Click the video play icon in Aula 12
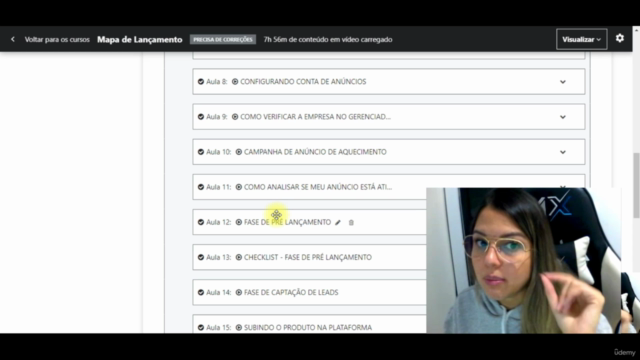640x360 pixels. point(239,222)
